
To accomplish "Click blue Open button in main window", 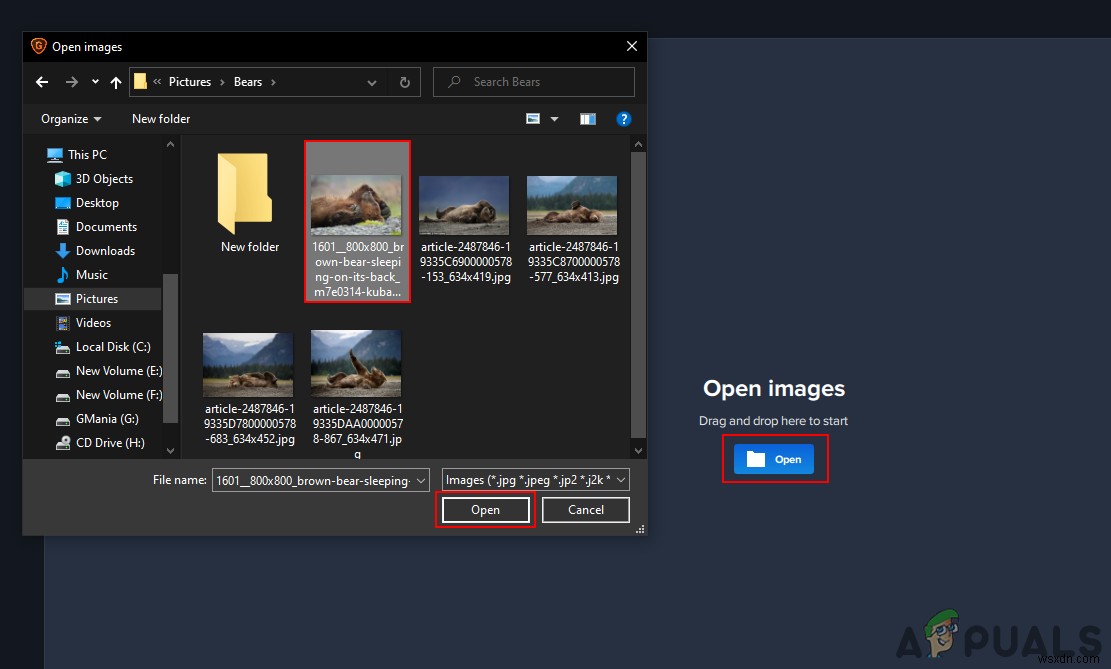I will coord(774,459).
